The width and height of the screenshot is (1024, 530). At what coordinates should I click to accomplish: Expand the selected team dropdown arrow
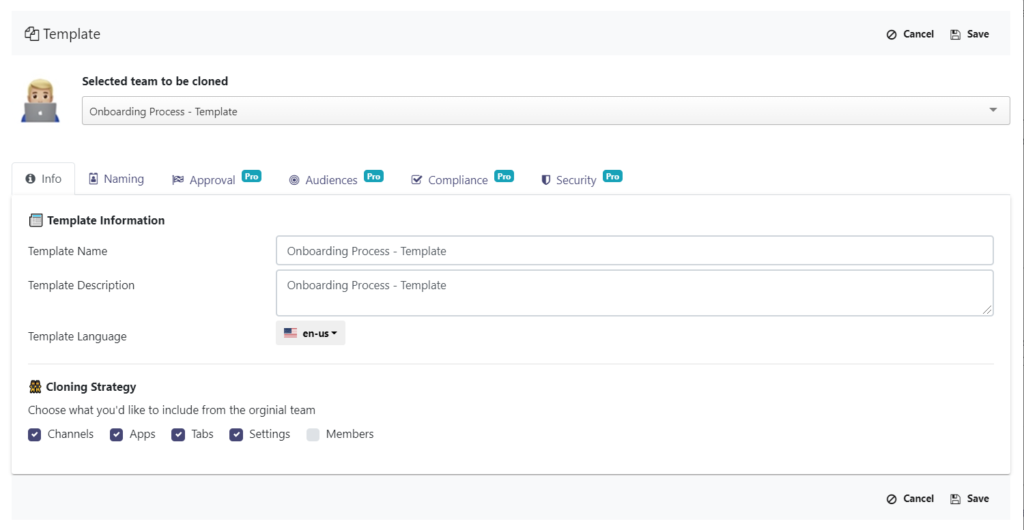[x=993, y=110]
